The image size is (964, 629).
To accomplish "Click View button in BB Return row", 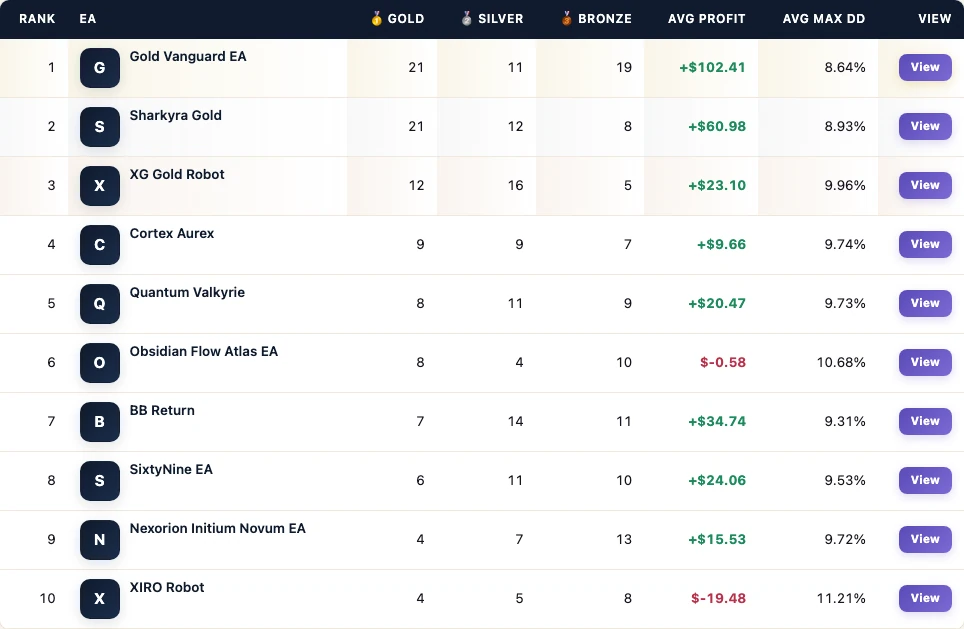I will (925, 421).
